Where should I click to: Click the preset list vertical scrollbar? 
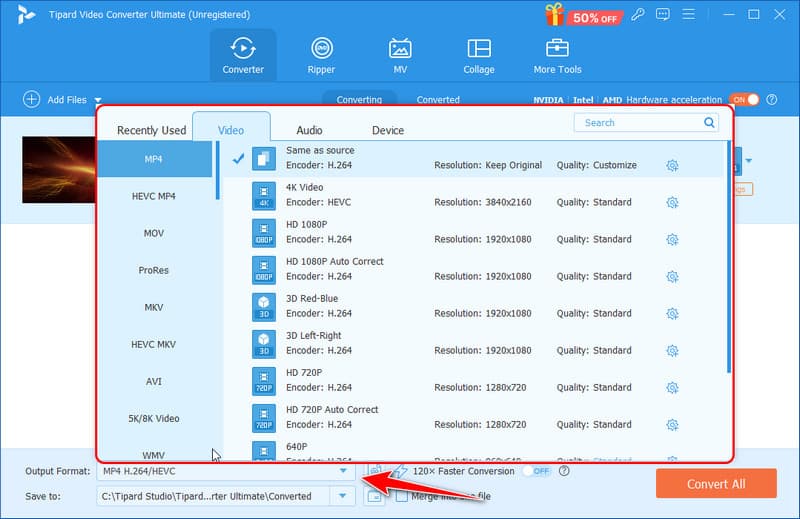(x=729, y=257)
